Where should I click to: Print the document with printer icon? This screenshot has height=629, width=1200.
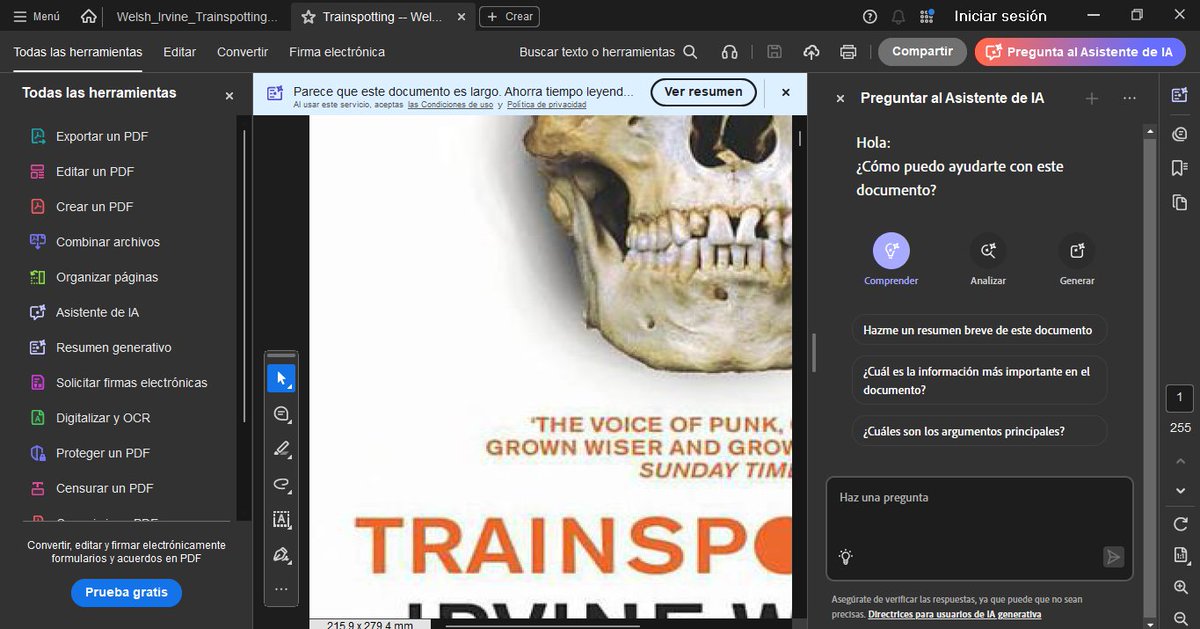point(848,52)
